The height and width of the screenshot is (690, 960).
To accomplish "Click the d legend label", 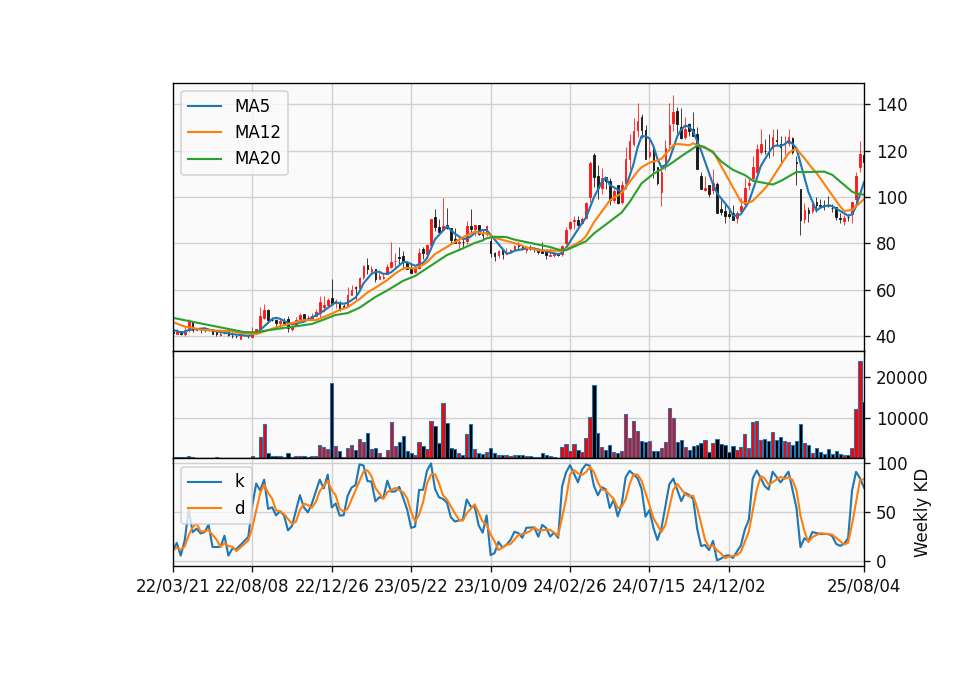I will [239, 508].
